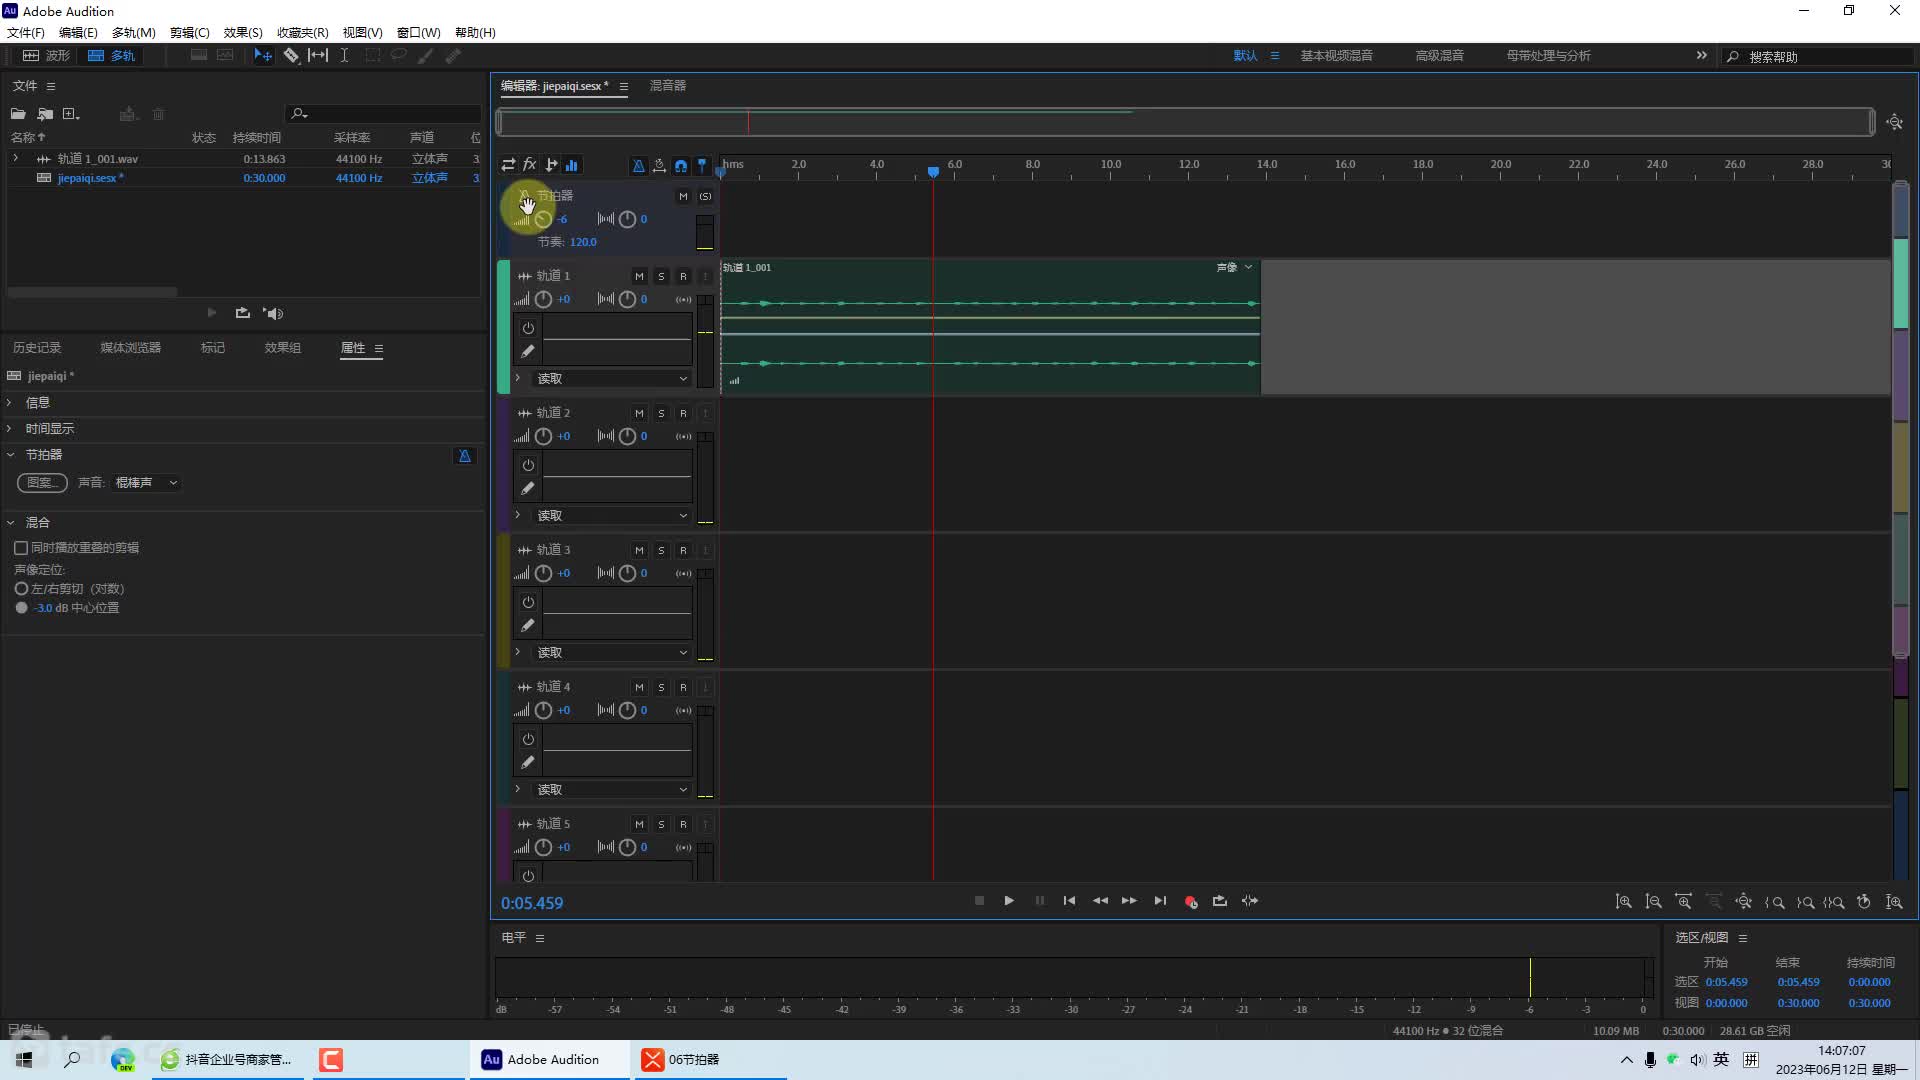Expand 轨道 2 automation lanes chevron
Image resolution: width=1920 pixels, height=1080 pixels.
pos(517,515)
